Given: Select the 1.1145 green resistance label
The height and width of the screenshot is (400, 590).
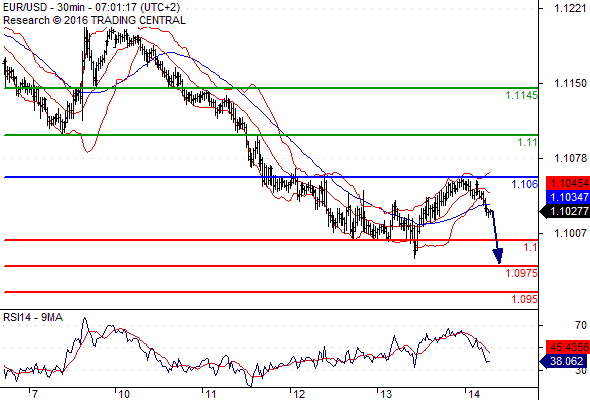Looking at the screenshot, I should 521,95.
